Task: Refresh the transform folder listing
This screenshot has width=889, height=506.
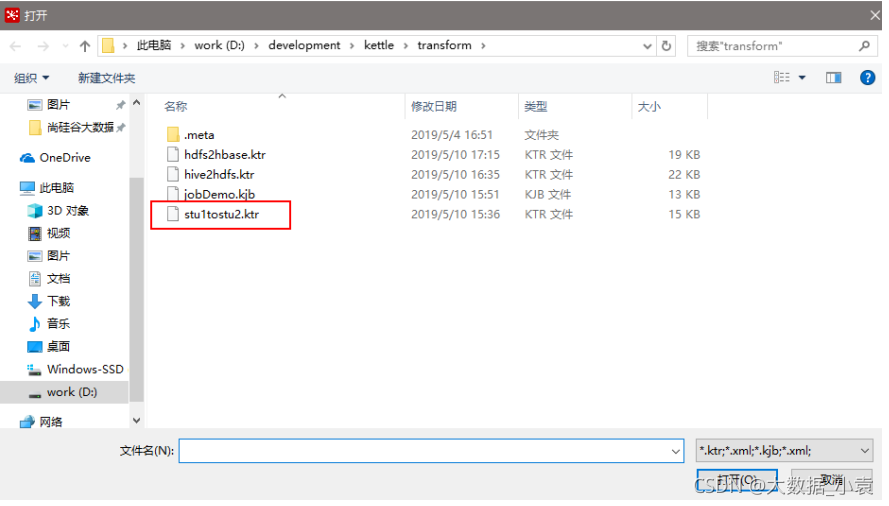Action: (x=667, y=46)
